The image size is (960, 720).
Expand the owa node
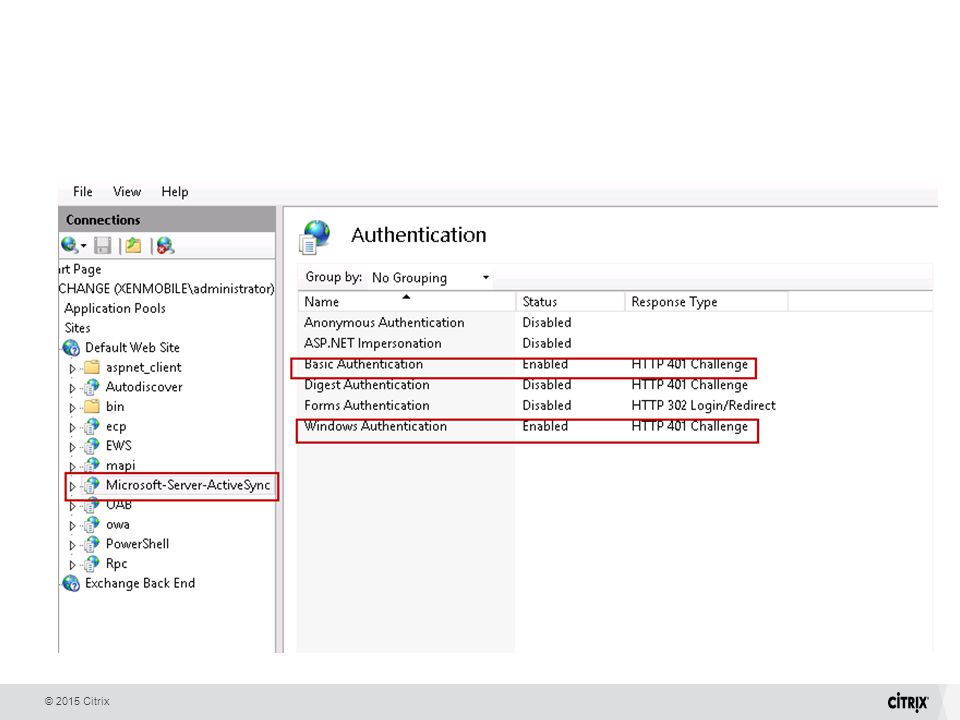(72, 525)
